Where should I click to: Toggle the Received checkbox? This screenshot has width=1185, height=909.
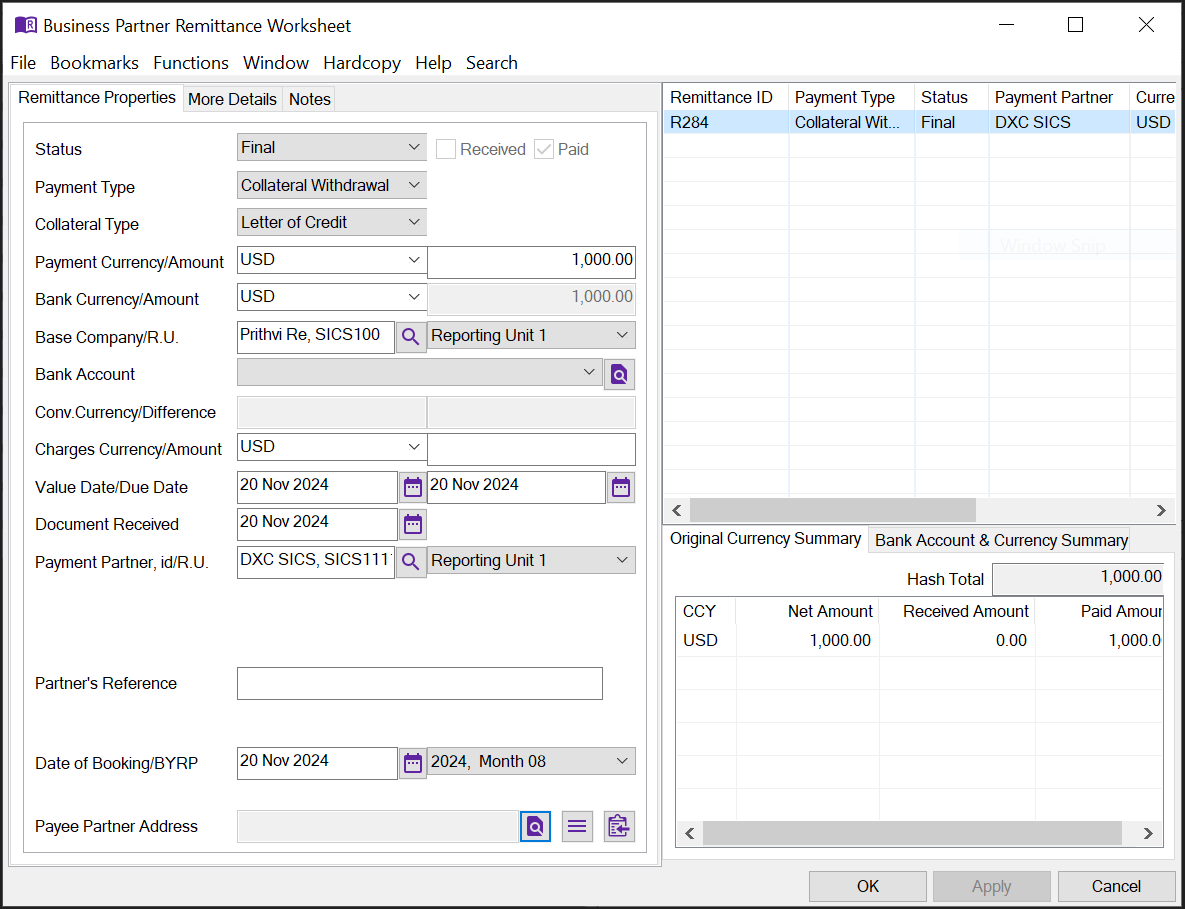tap(445, 149)
